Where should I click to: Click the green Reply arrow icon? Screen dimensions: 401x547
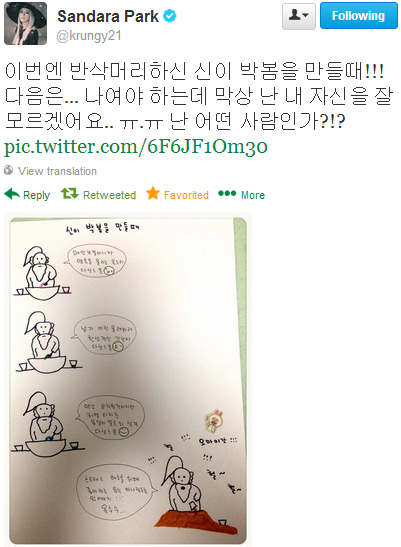pyautogui.click(x=12, y=194)
